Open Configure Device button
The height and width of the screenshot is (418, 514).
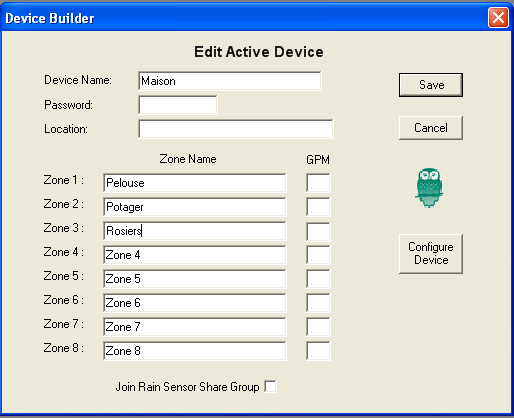click(x=431, y=254)
